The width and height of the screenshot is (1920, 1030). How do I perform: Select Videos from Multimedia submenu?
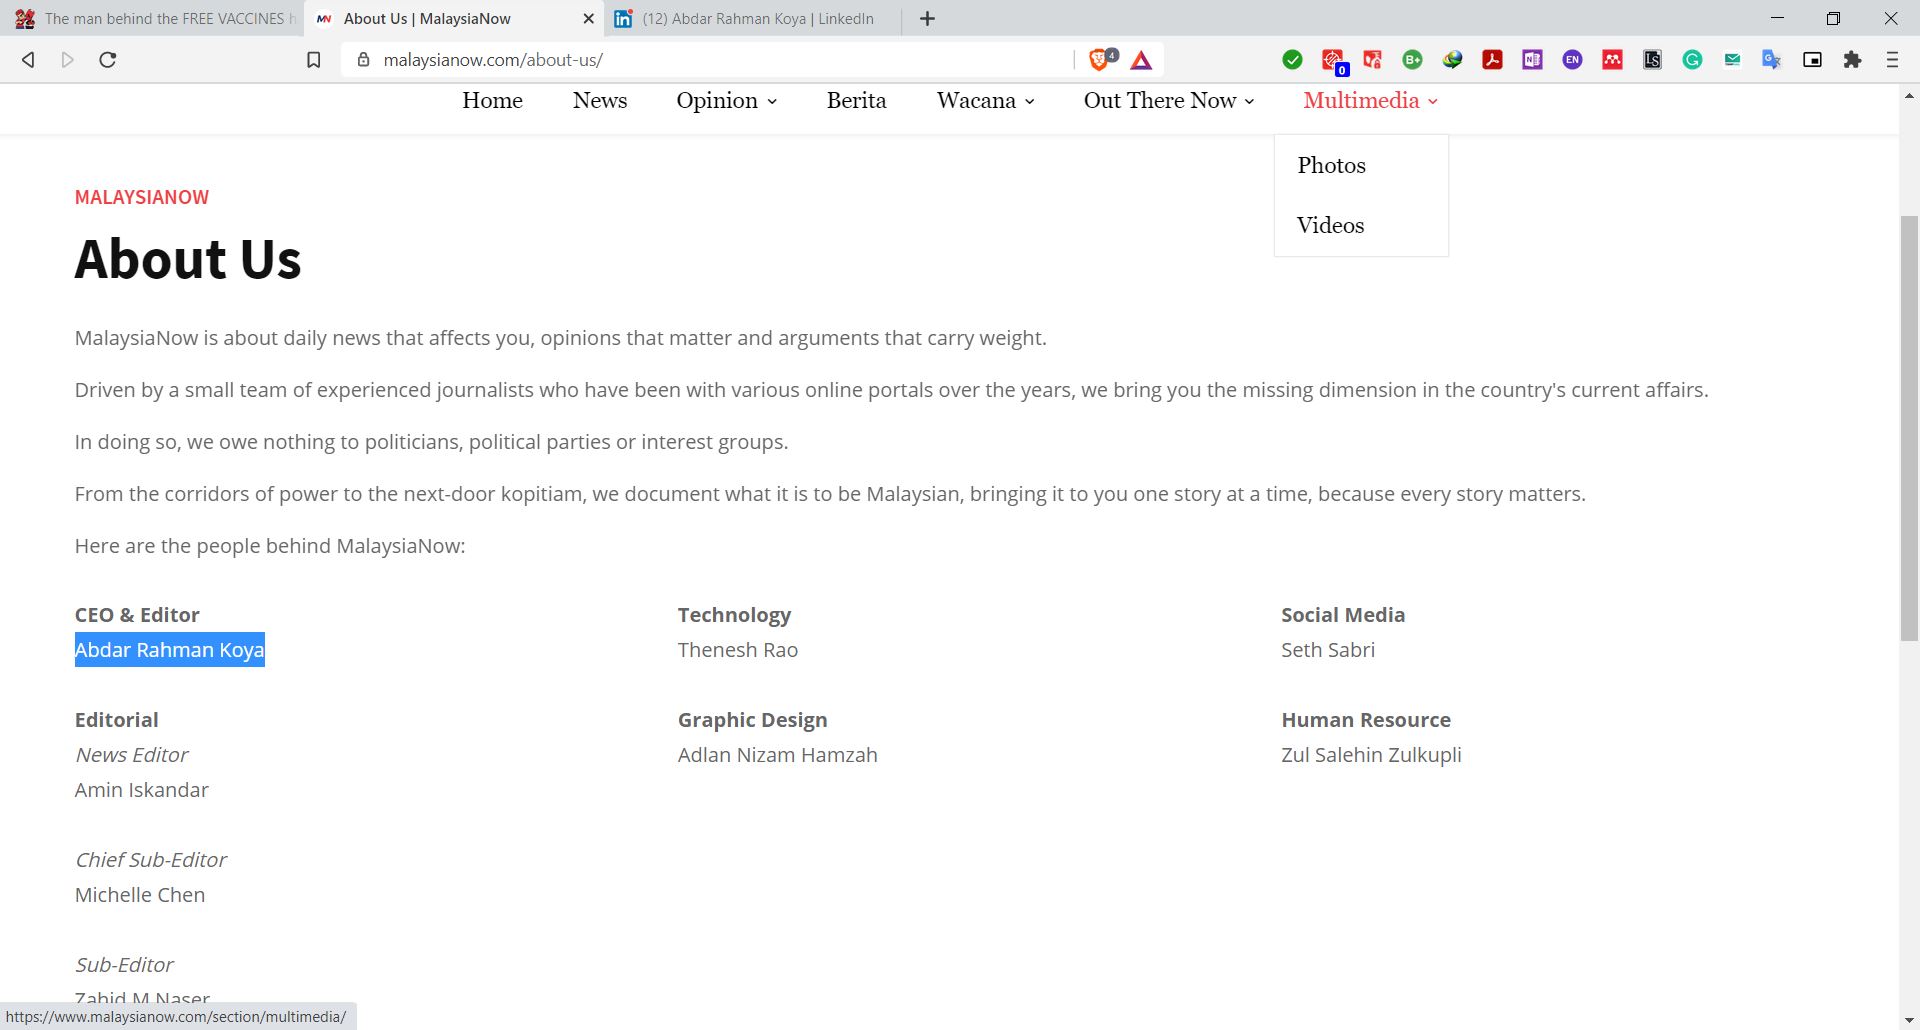point(1330,226)
